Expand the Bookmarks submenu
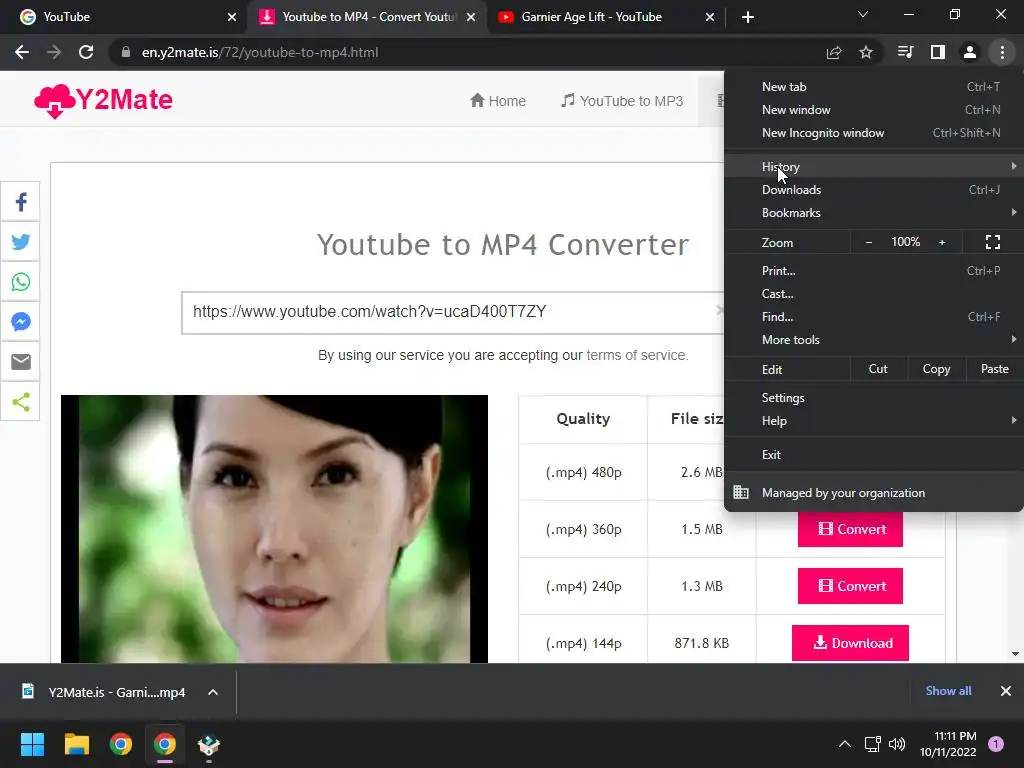The height and width of the screenshot is (768, 1024). pyautogui.click(x=874, y=213)
